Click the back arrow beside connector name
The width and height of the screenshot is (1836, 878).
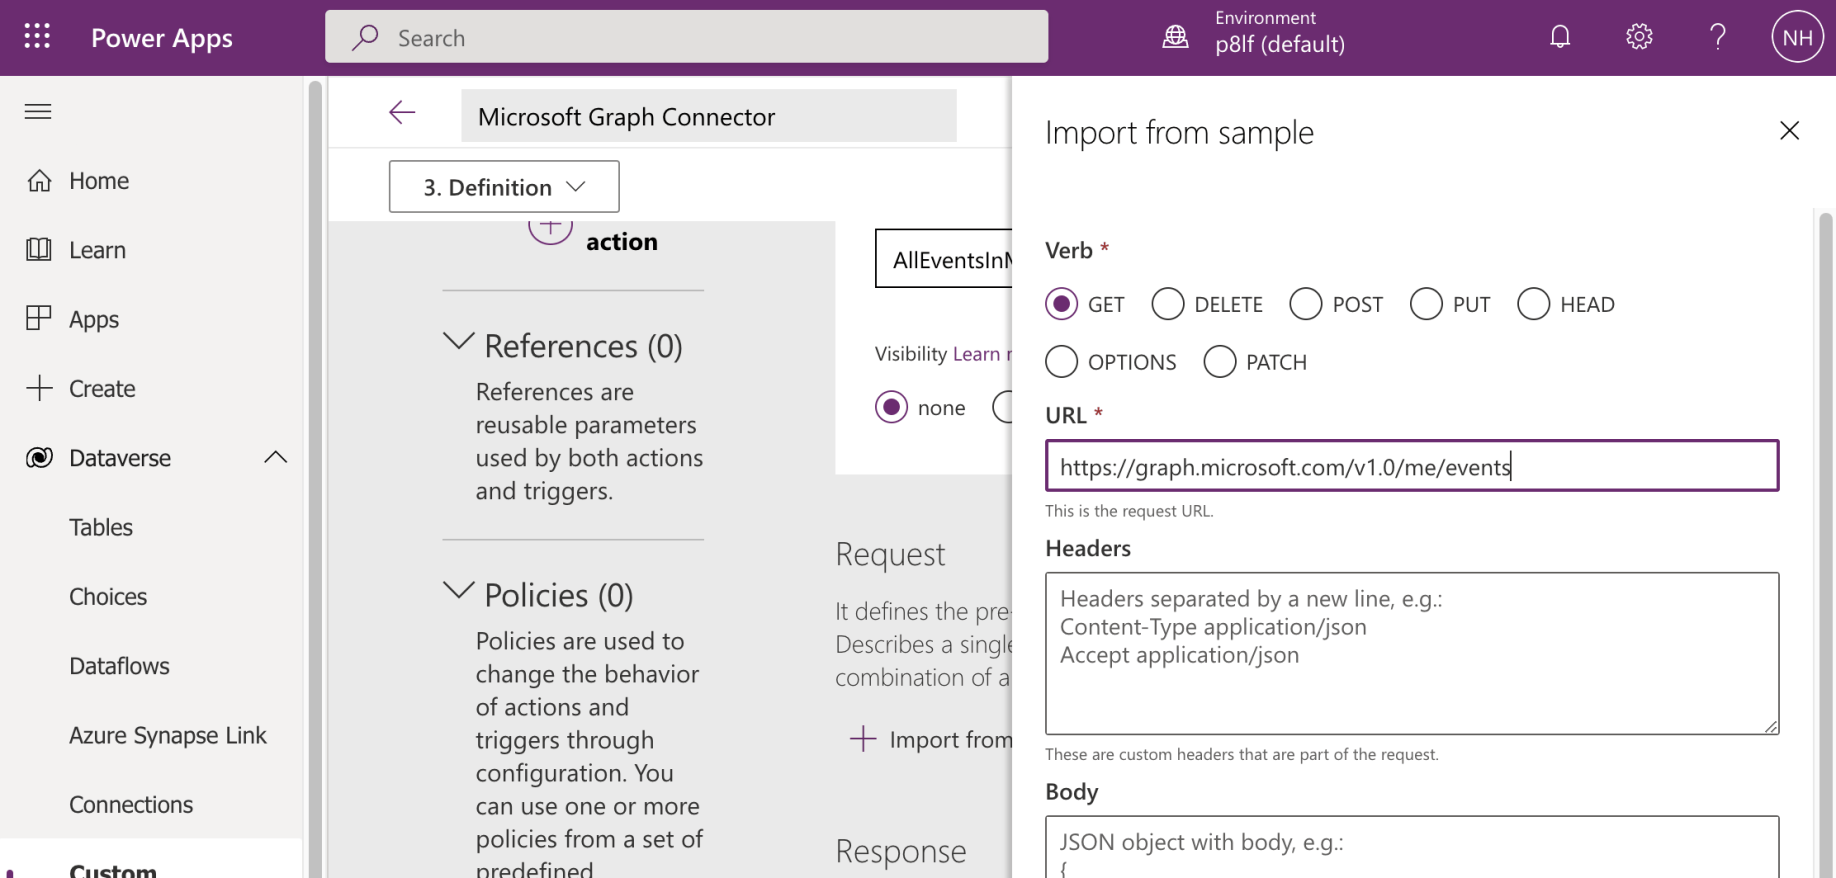click(402, 113)
